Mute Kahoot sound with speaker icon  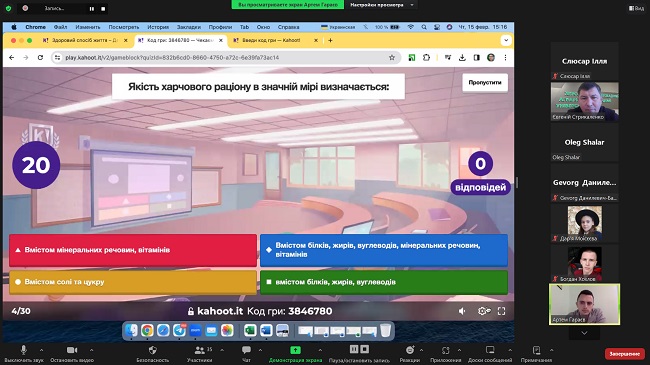click(462, 311)
